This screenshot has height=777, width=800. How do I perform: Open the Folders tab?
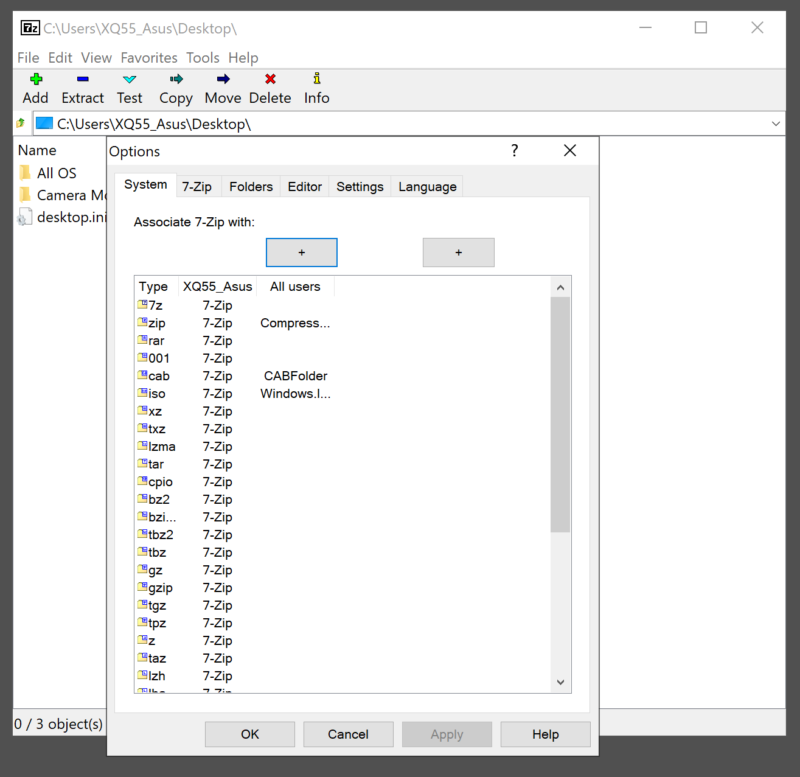[x=251, y=187]
